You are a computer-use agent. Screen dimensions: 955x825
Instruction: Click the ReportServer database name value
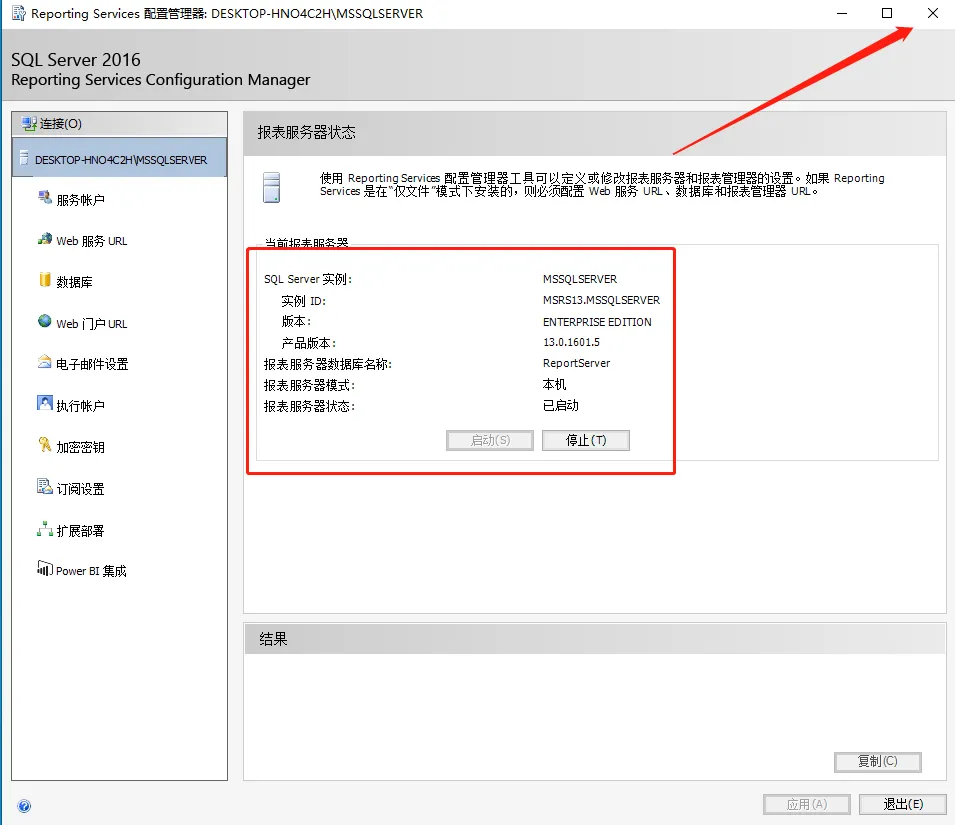tap(576, 363)
